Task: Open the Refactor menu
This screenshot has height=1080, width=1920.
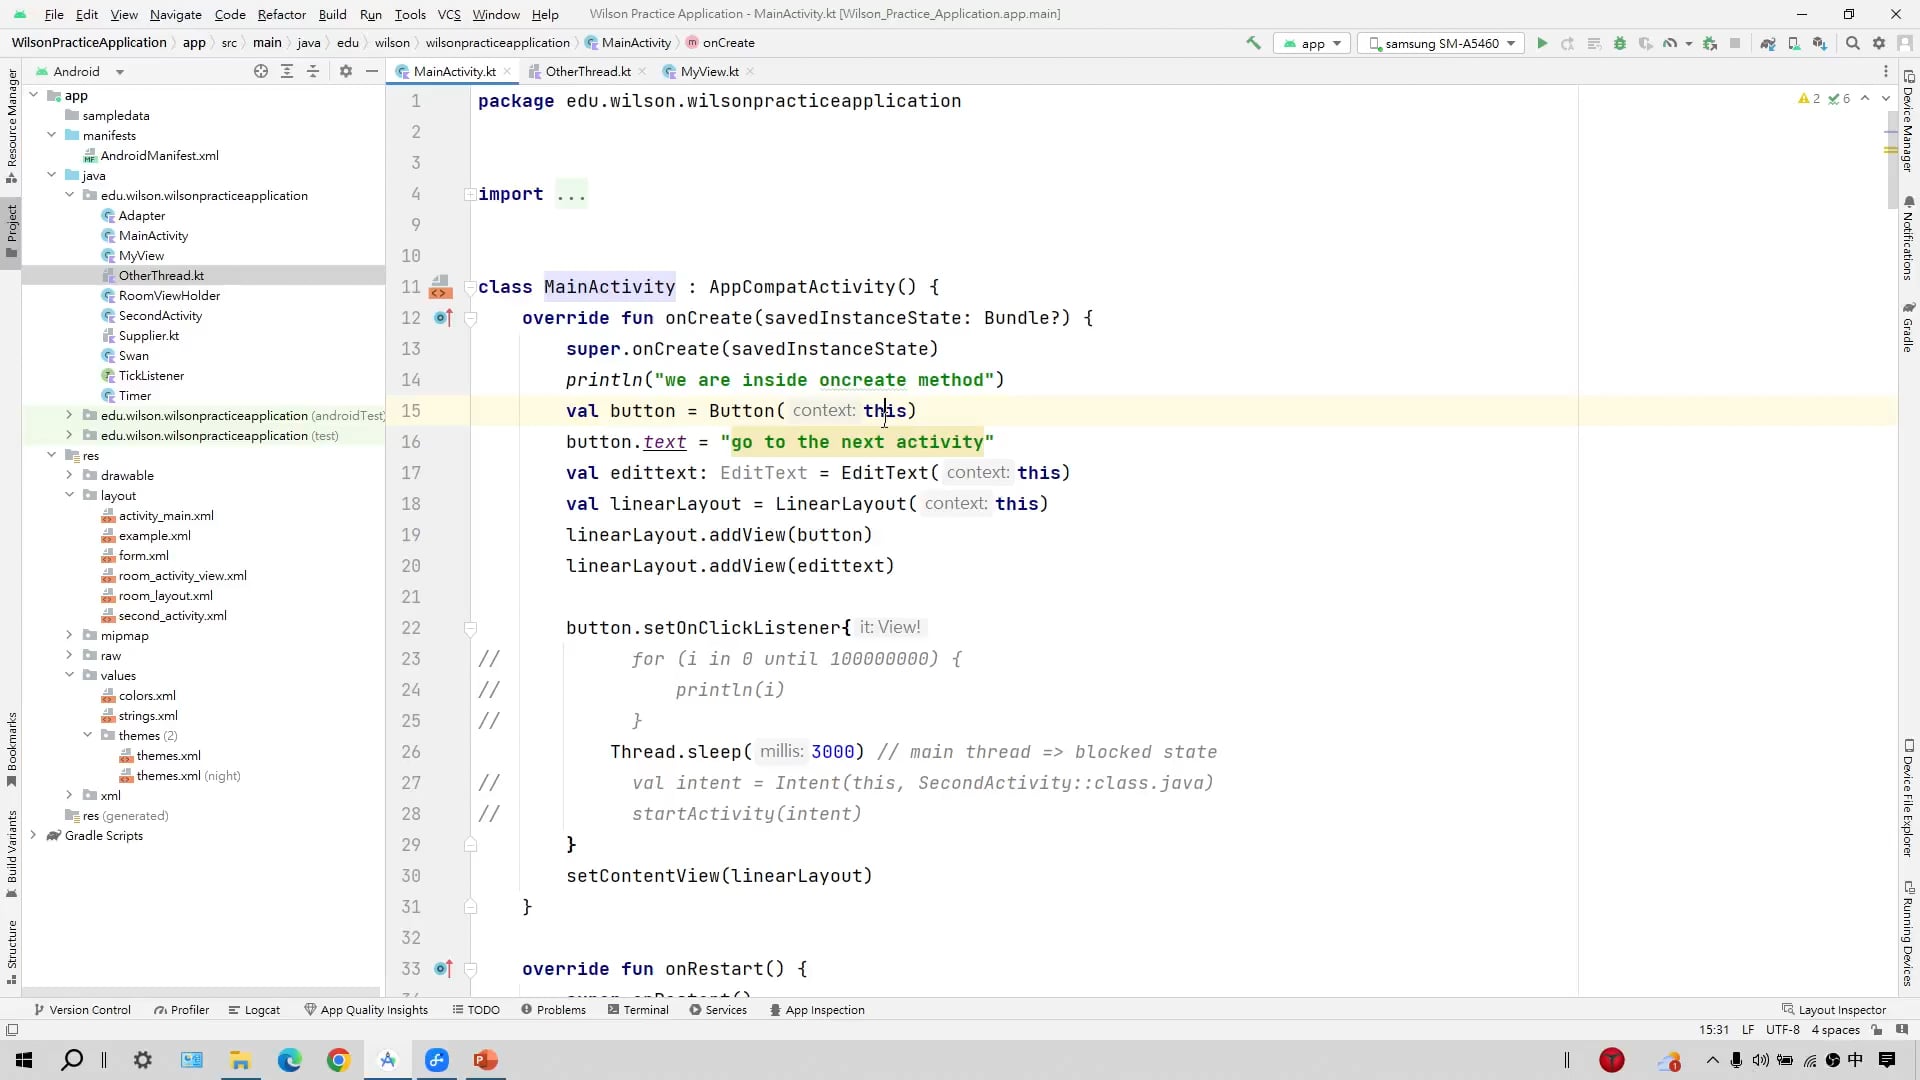Action: tap(281, 14)
